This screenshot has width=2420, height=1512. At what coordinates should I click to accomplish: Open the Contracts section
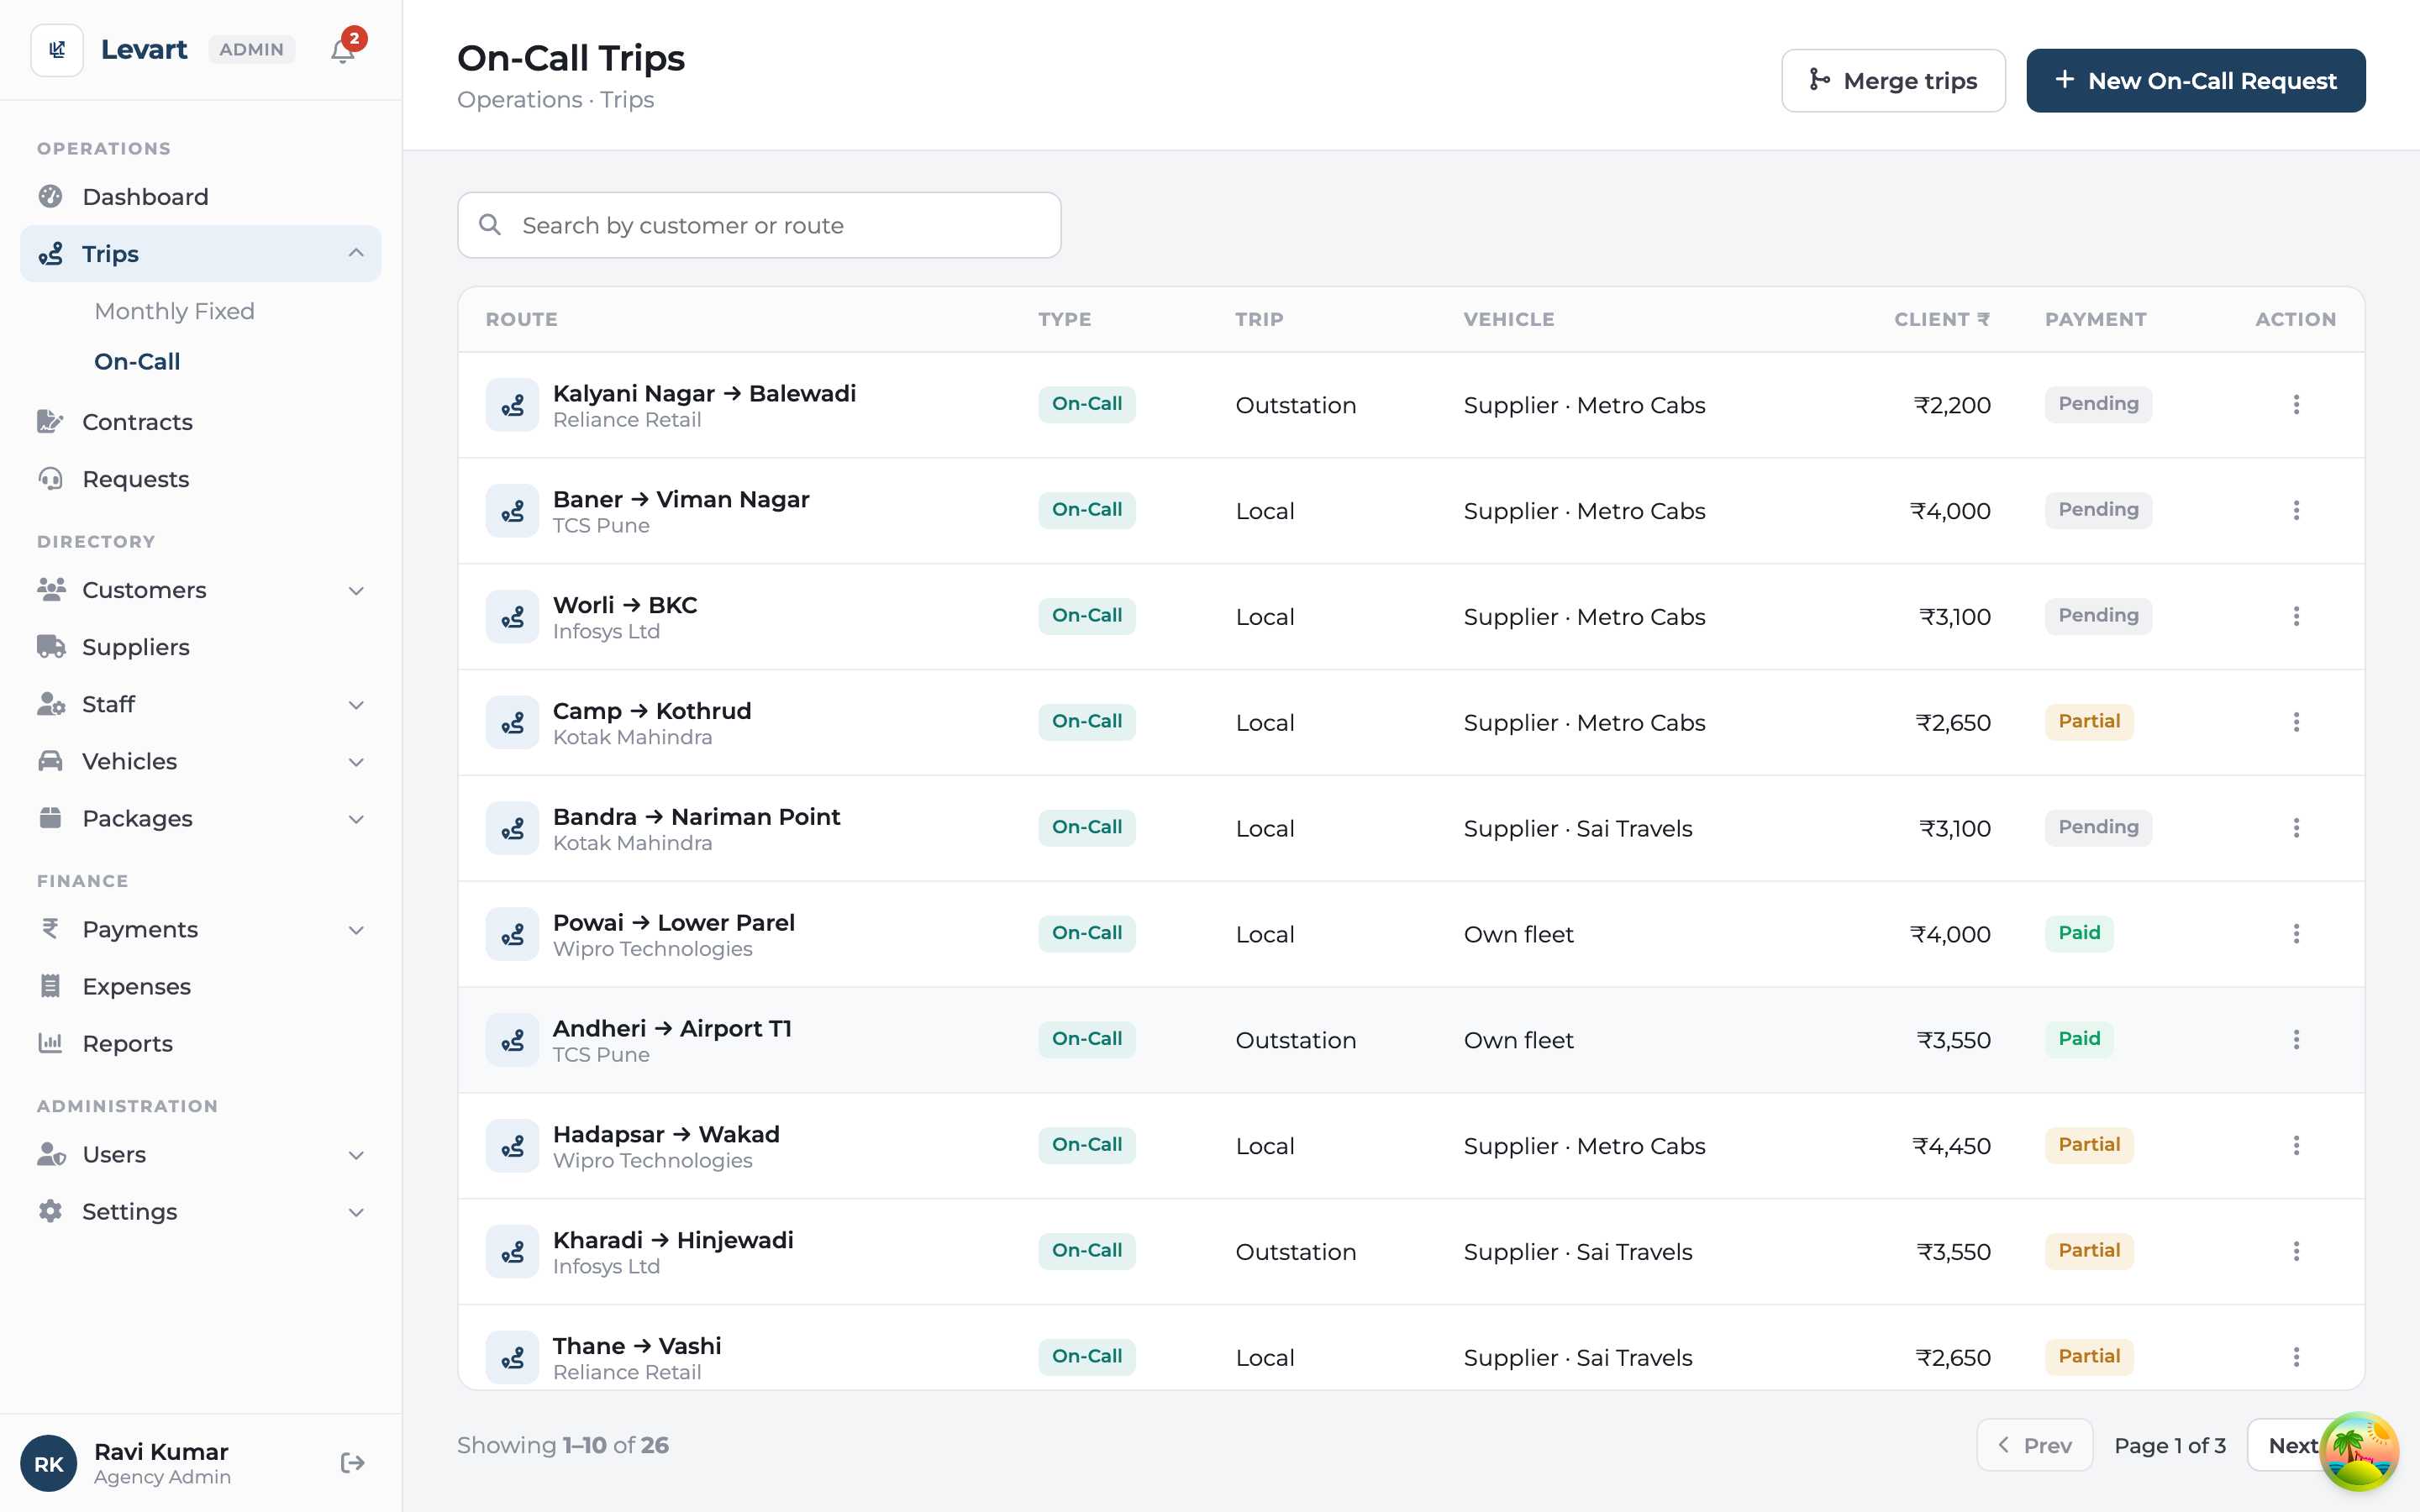coord(200,421)
